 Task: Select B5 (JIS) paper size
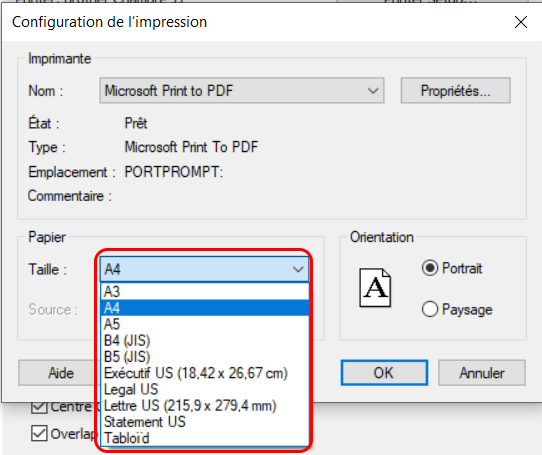pos(204,357)
